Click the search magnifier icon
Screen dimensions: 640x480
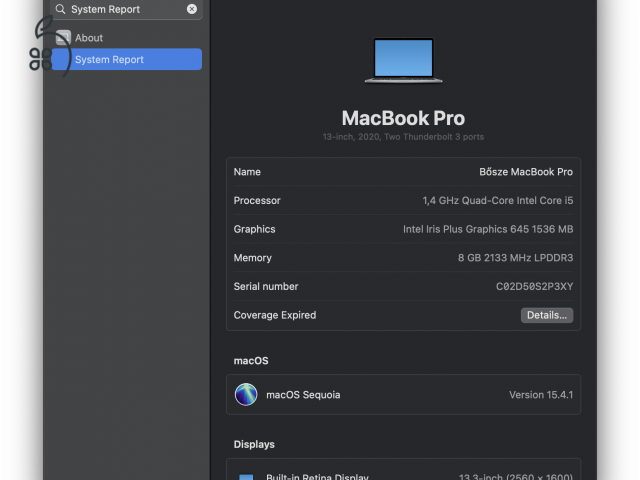click(60, 9)
